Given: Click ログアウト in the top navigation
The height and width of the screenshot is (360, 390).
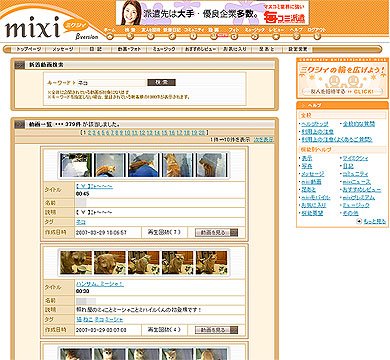Looking at the screenshot, I should [317, 33].
